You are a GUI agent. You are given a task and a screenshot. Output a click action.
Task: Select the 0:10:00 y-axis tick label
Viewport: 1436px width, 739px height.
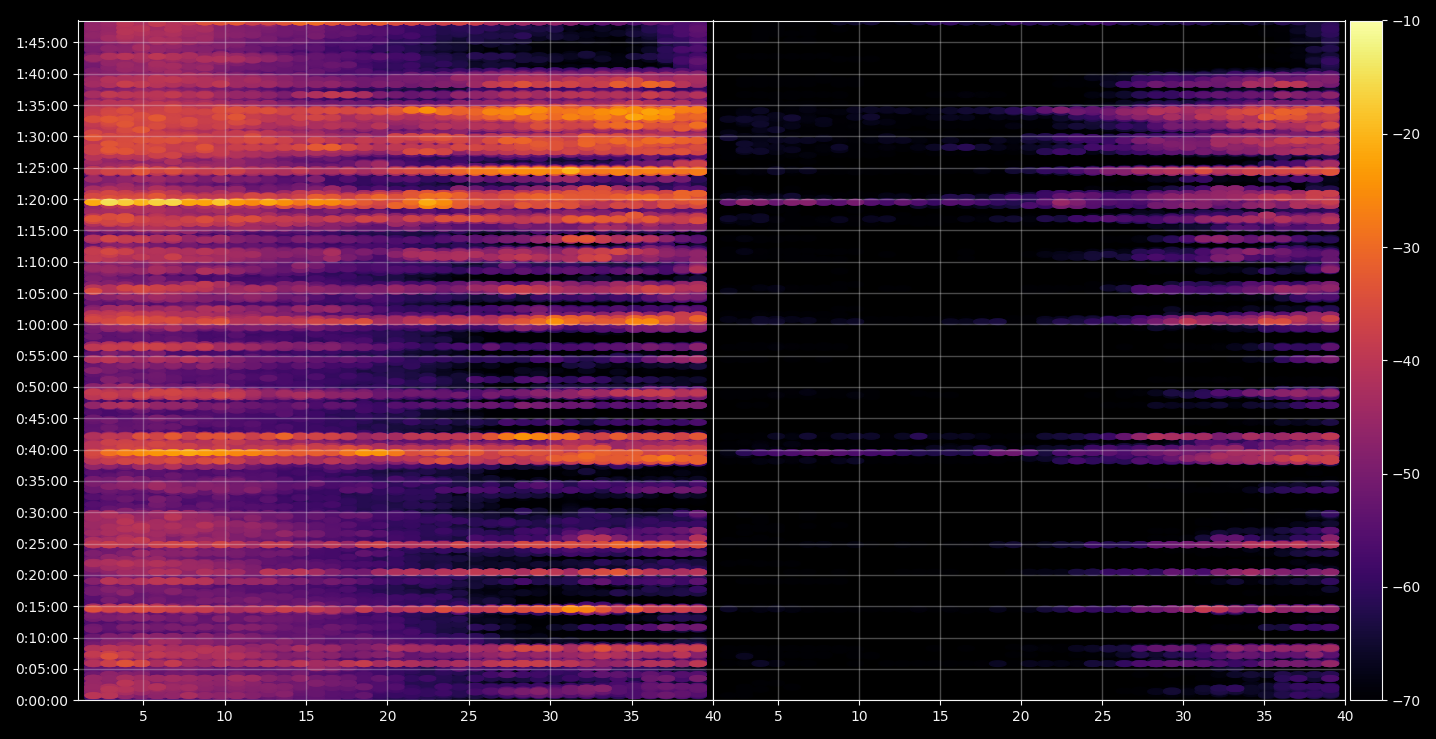point(43,638)
